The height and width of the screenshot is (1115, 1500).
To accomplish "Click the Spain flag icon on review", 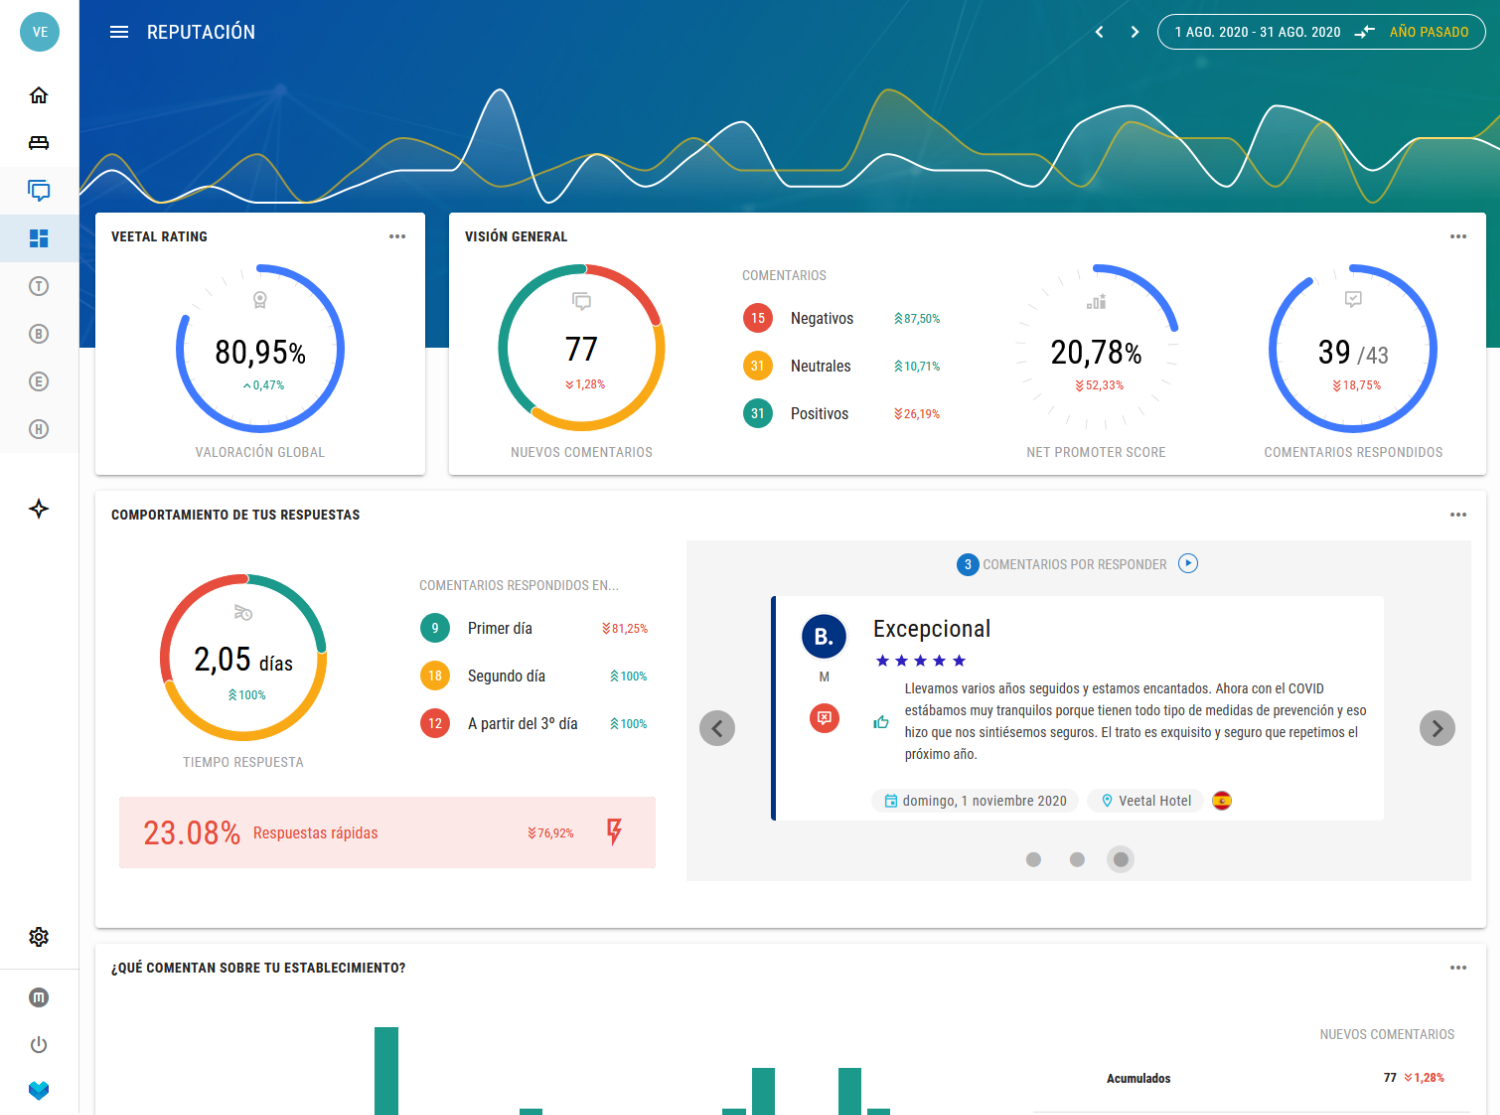I will [x=1222, y=801].
